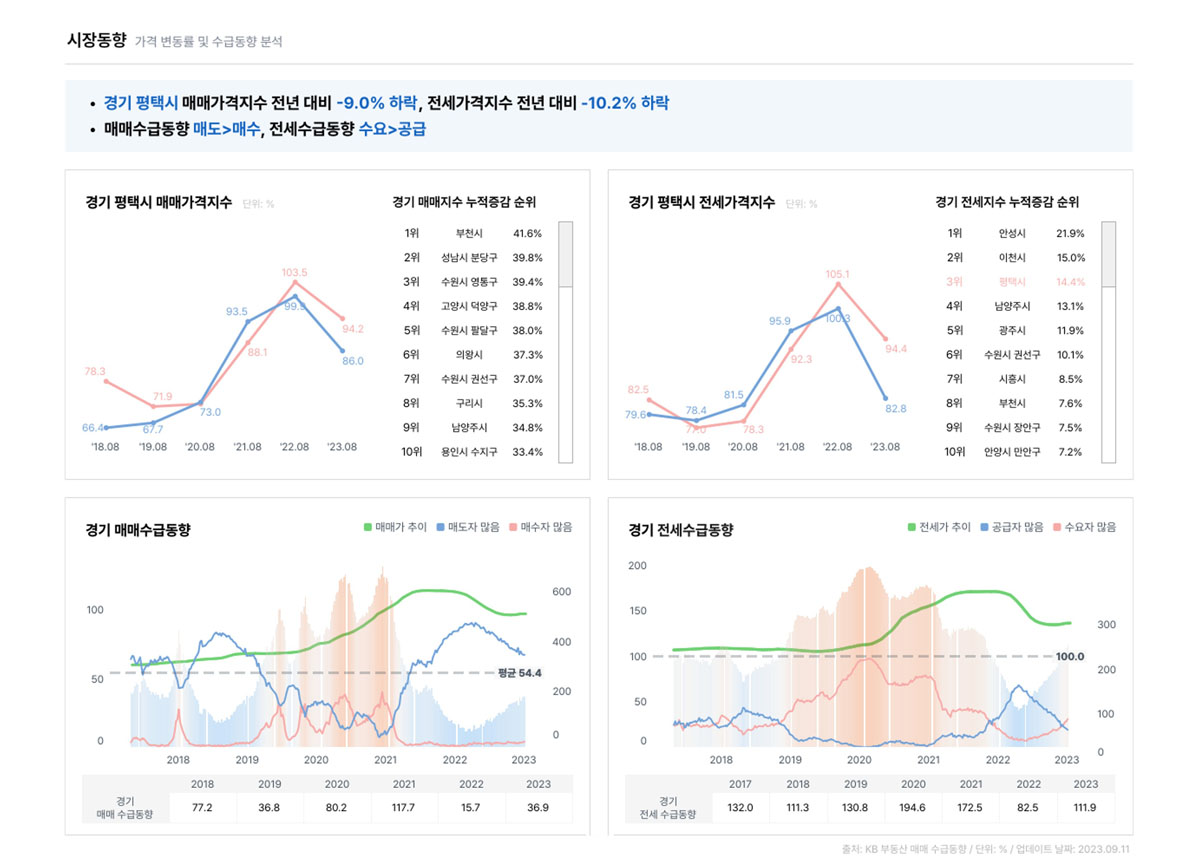The height and width of the screenshot is (858, 1200).
Task: Click the 82.5 cell in 전세 수급동향 table
Action: point(1028,807)
